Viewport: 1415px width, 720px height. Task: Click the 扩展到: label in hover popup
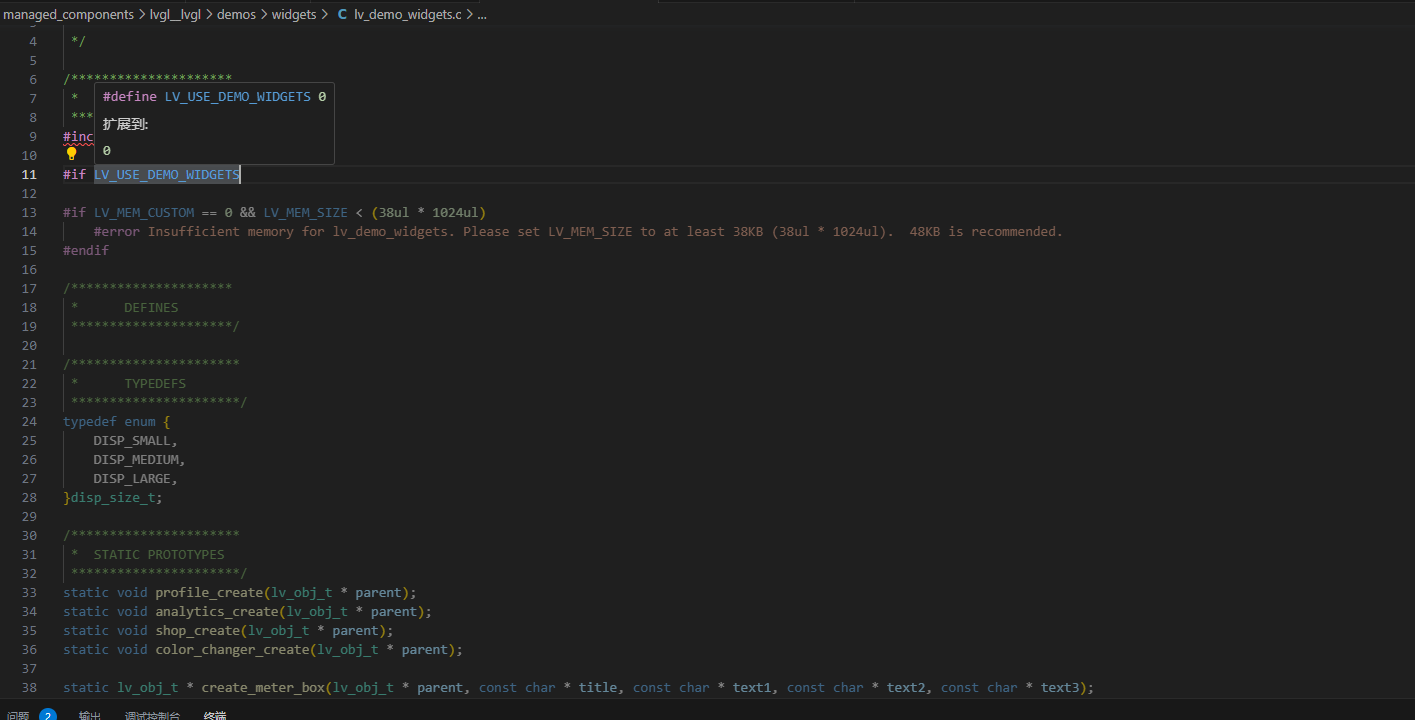[x=125, y=124]
